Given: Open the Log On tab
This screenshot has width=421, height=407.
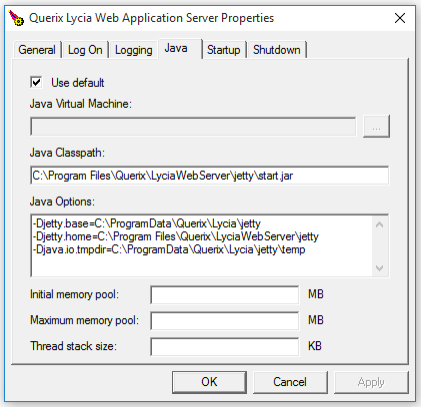Looking at the screenshot, I should pyautogui.click(x=85, y=50).
